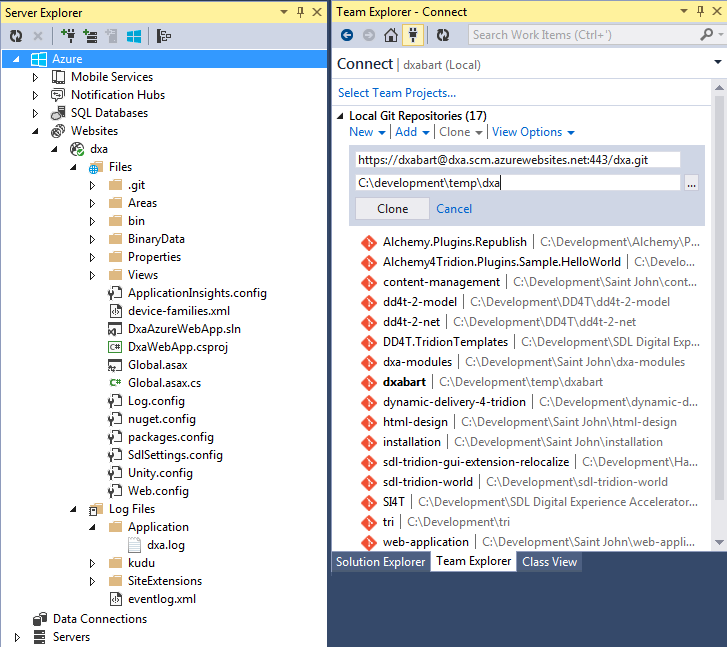Click the Windows Azure connect icon

point(133,36)
